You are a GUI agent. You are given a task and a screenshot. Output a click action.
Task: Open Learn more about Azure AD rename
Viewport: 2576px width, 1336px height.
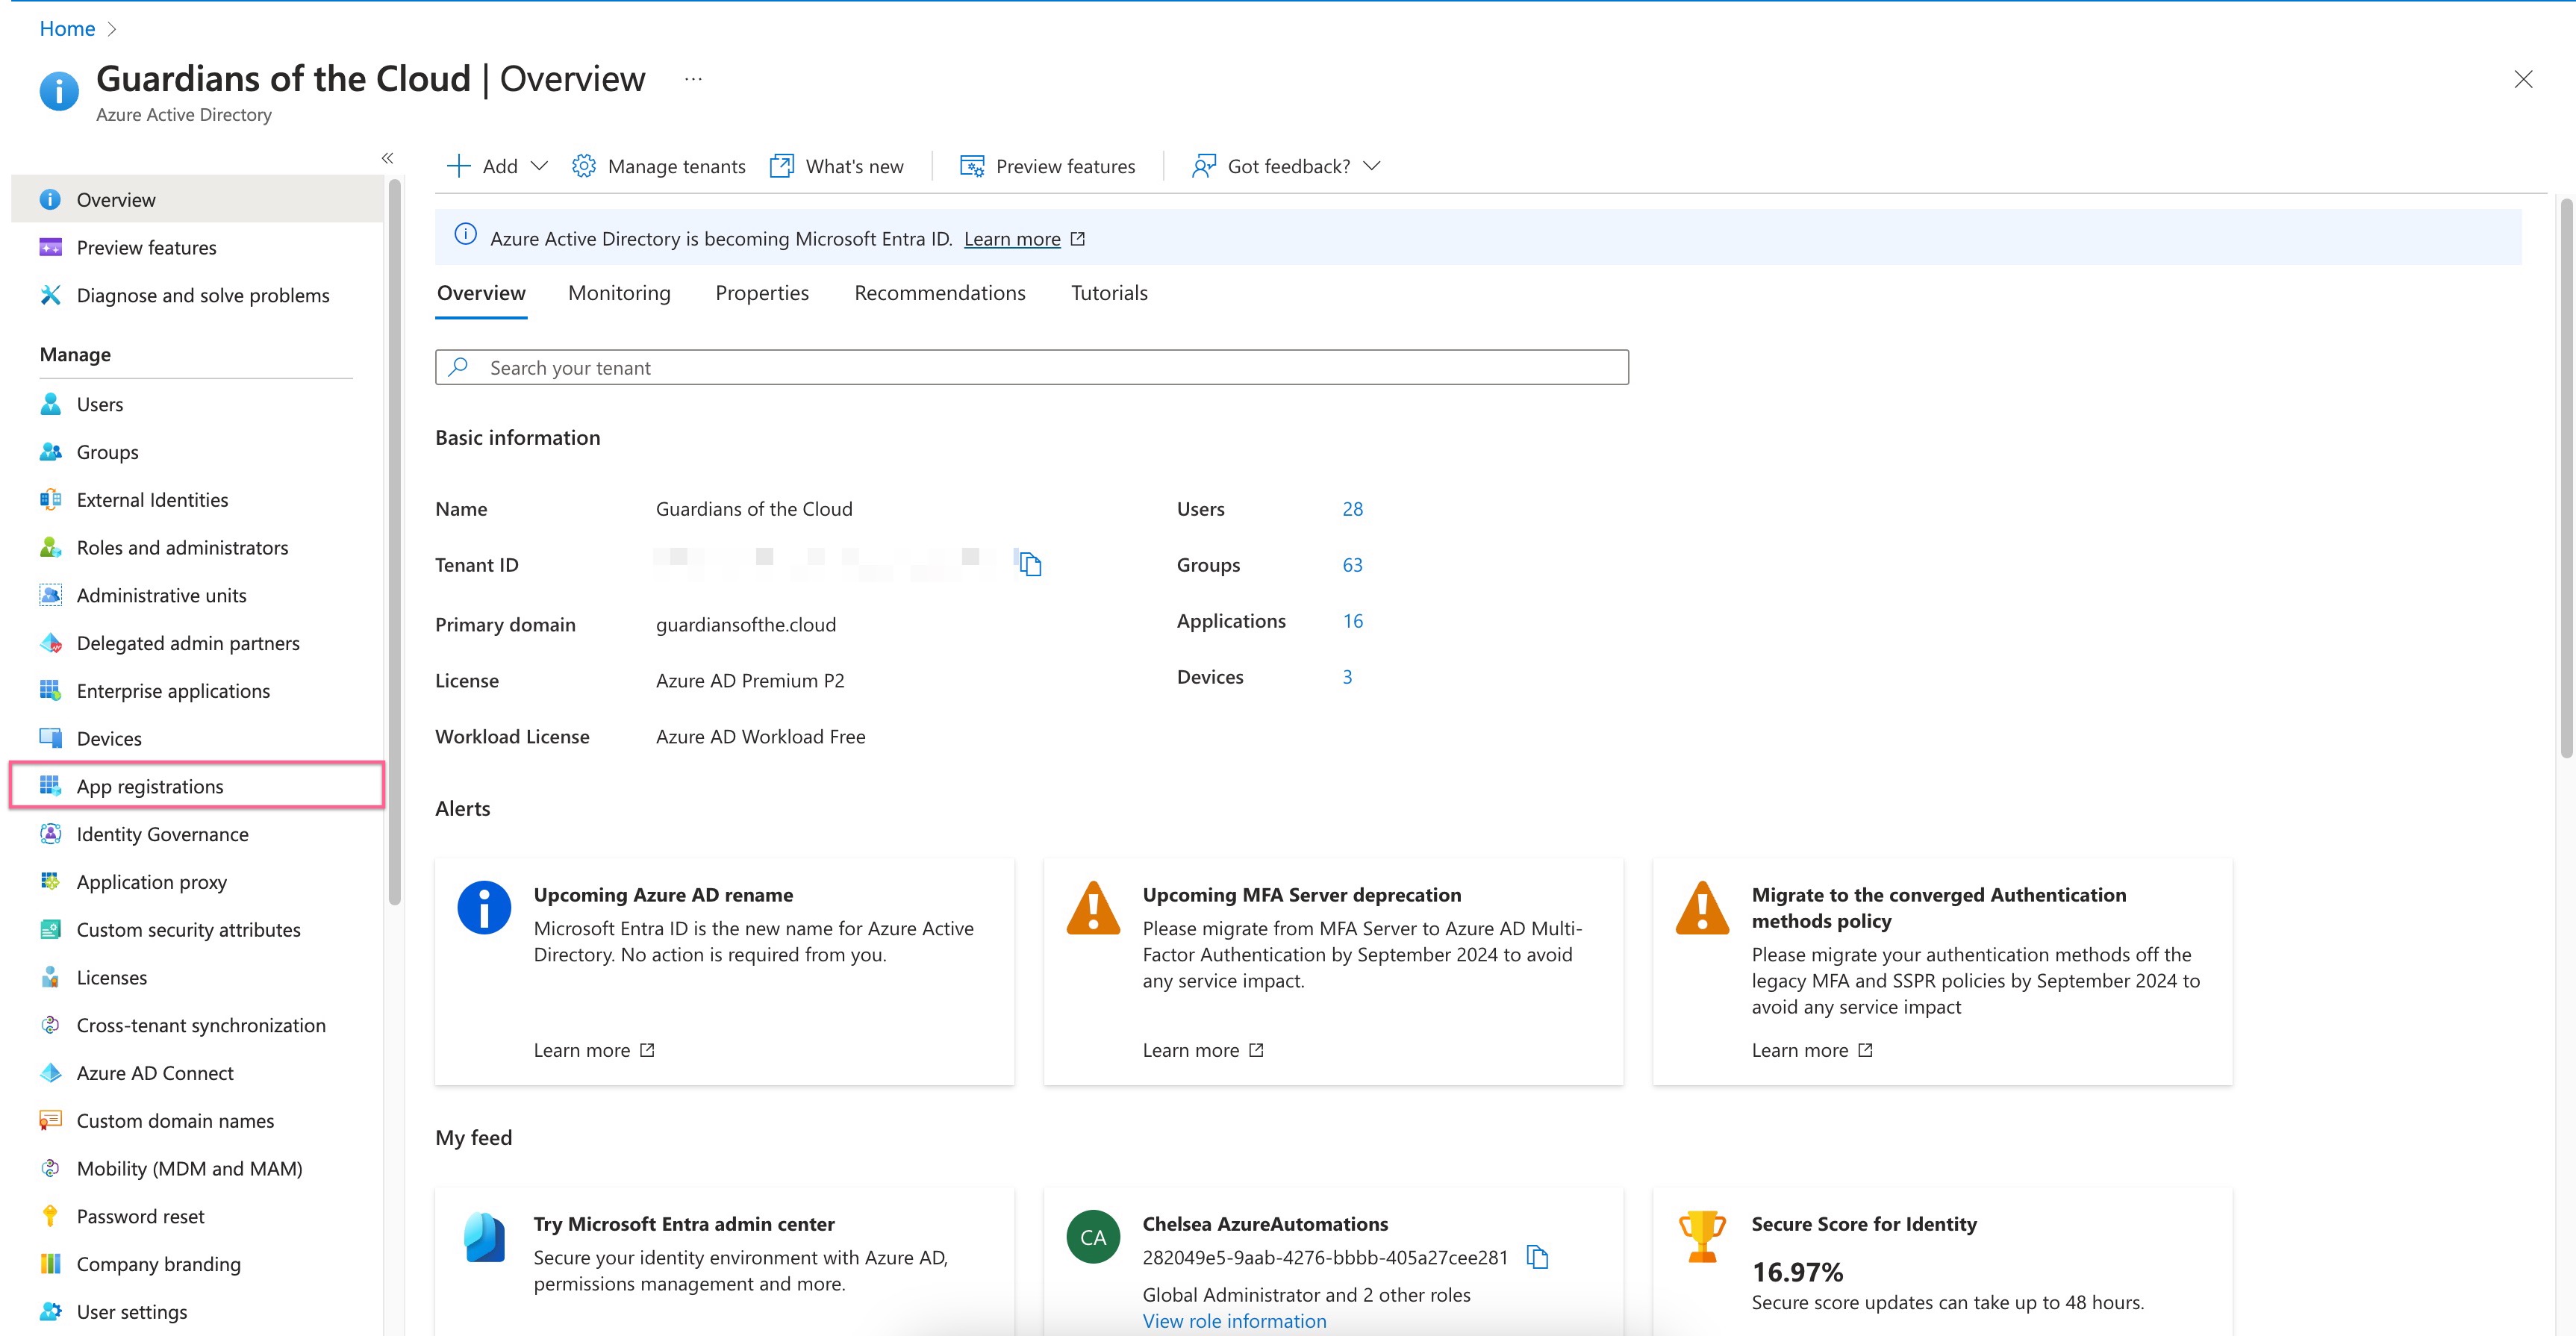583,1049
